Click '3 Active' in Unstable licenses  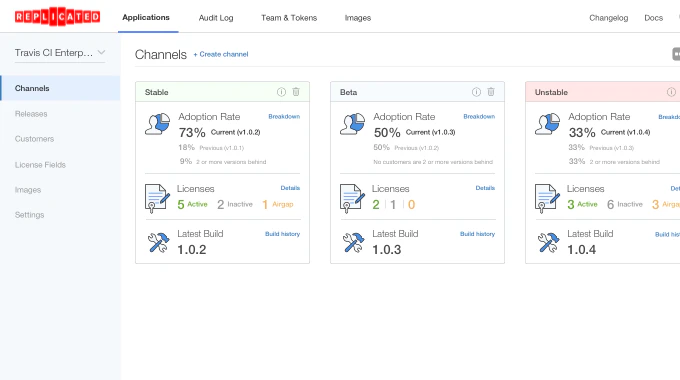[x=582, y=204]
